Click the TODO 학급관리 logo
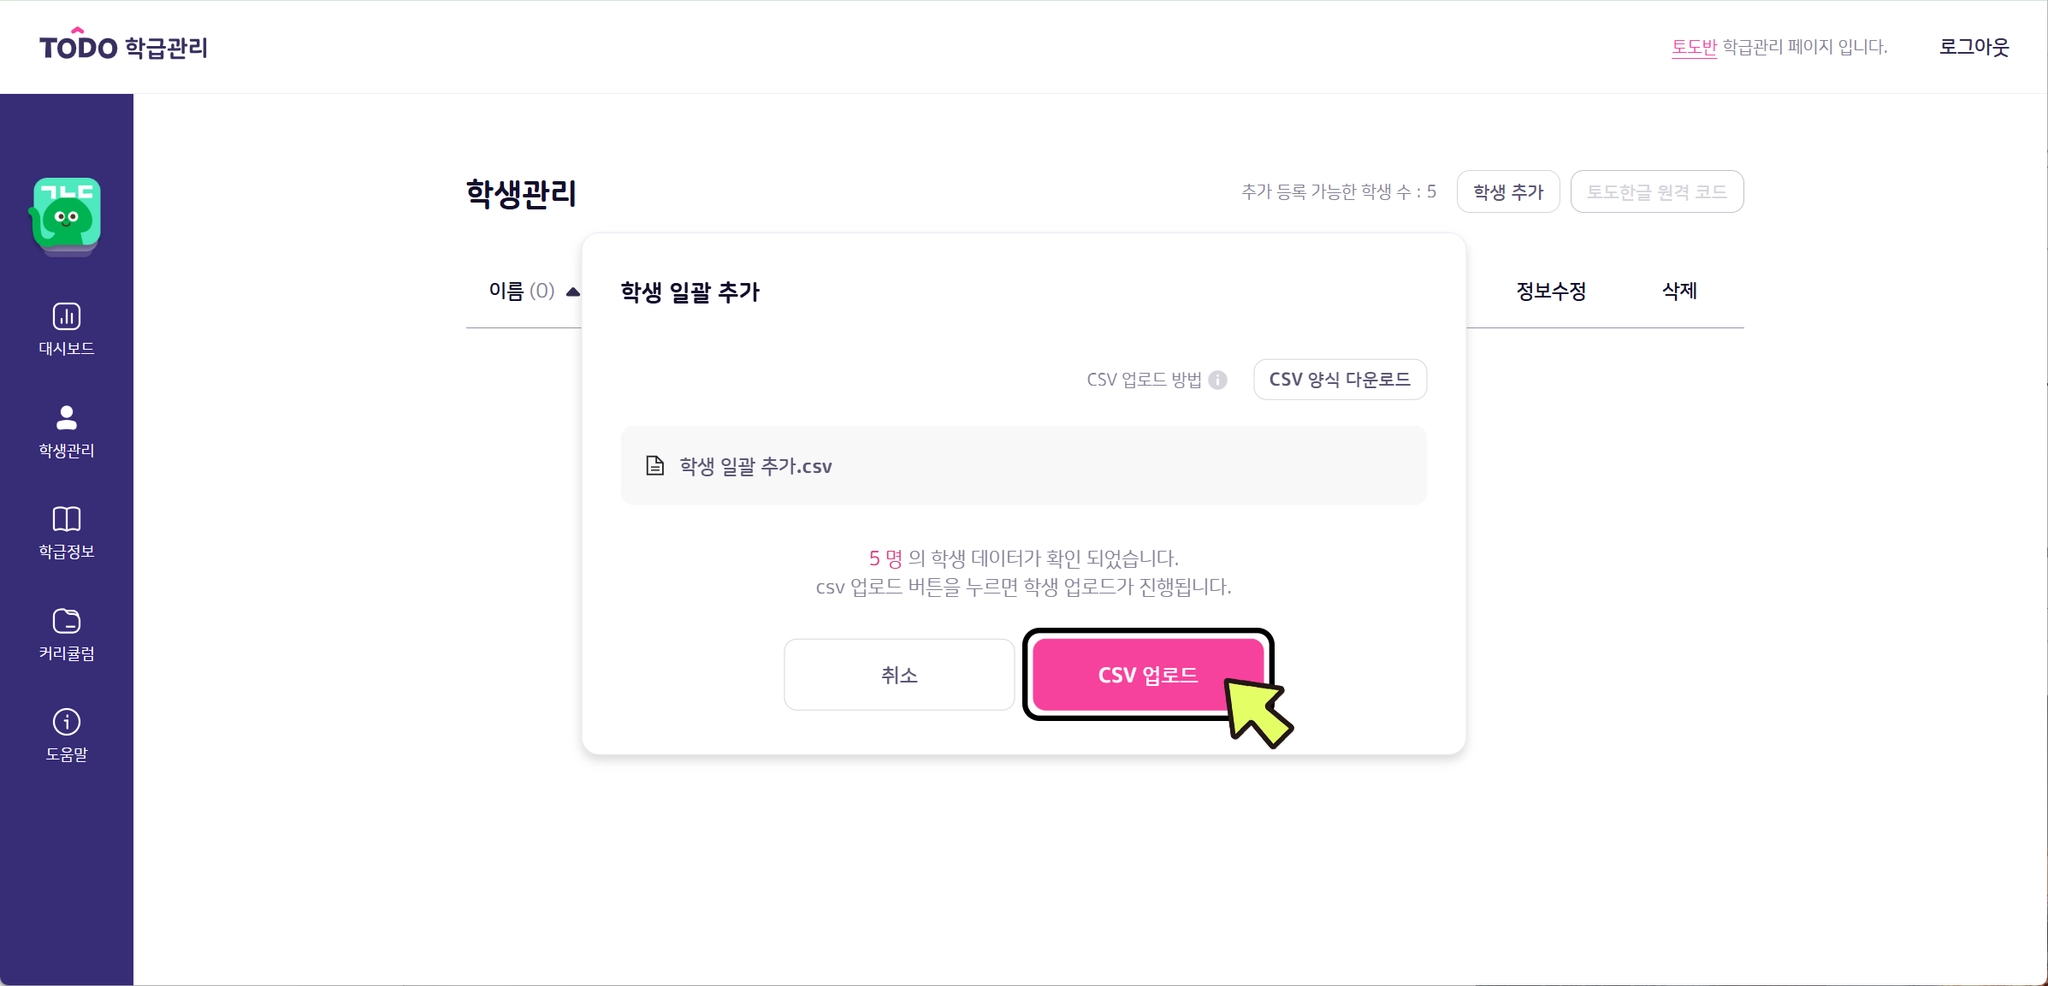Screen dimensions: 2048x986 coord(123,47)
